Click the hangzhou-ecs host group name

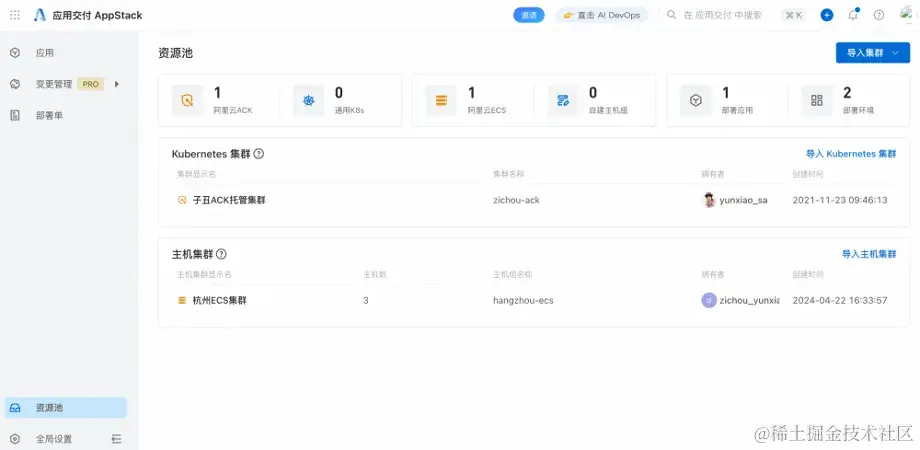523,300
